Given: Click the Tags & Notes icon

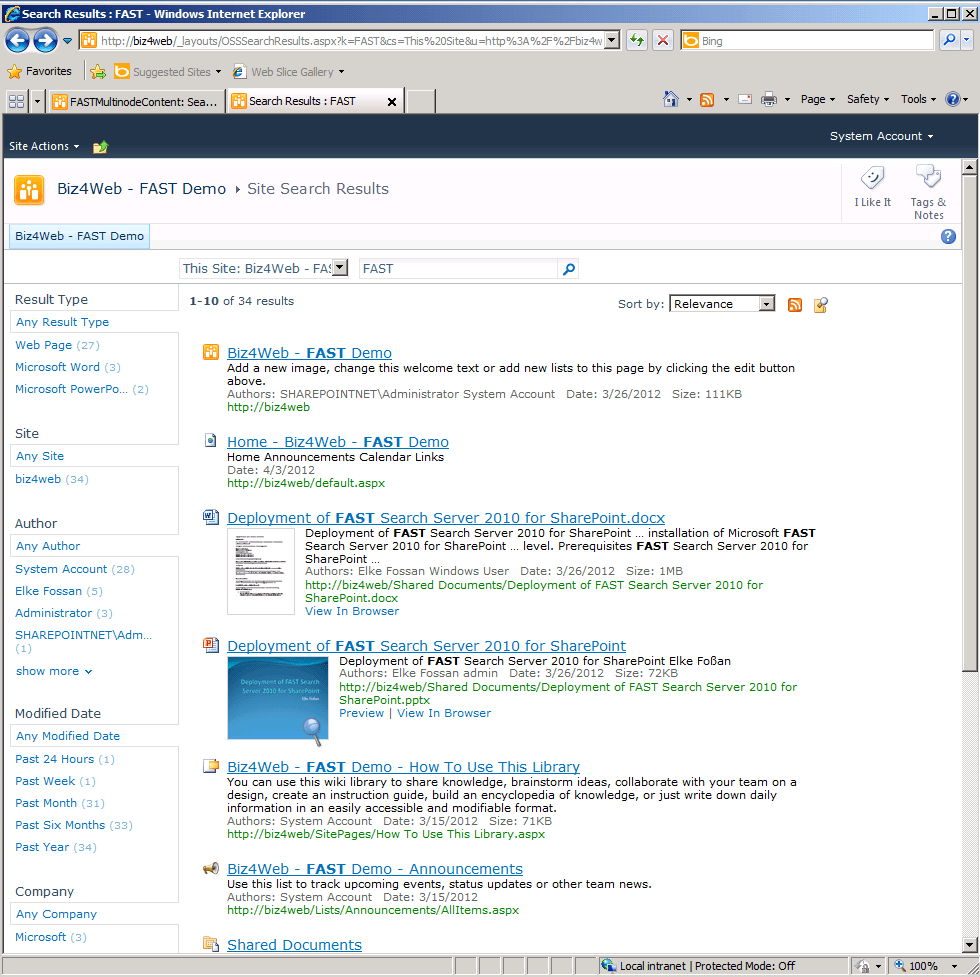Looking at the screenshot, I should click(x=928, y=192).
